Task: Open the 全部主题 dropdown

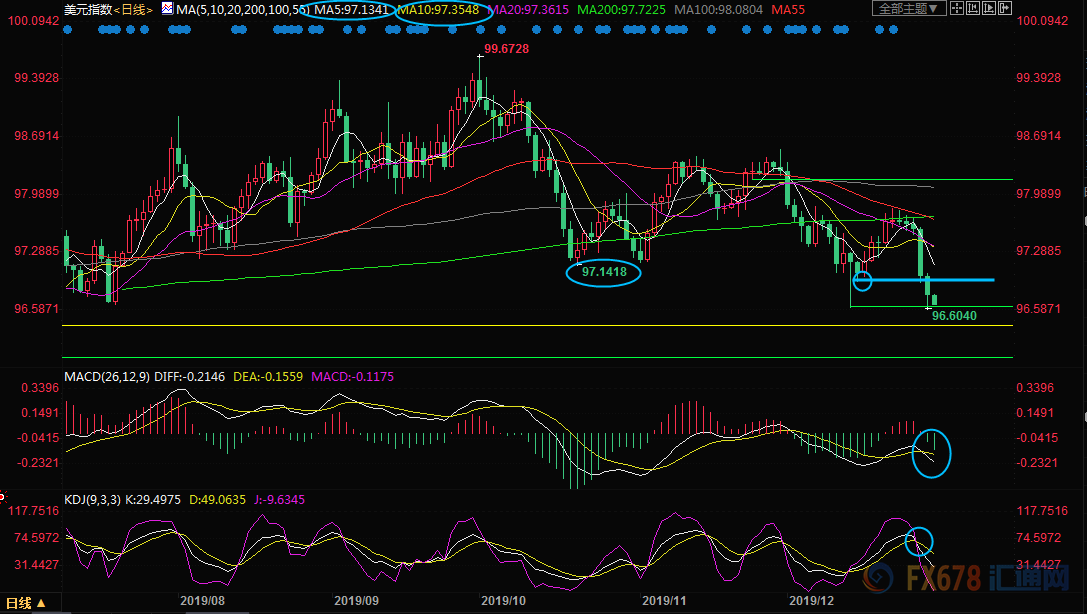Action: click(909, 9)
